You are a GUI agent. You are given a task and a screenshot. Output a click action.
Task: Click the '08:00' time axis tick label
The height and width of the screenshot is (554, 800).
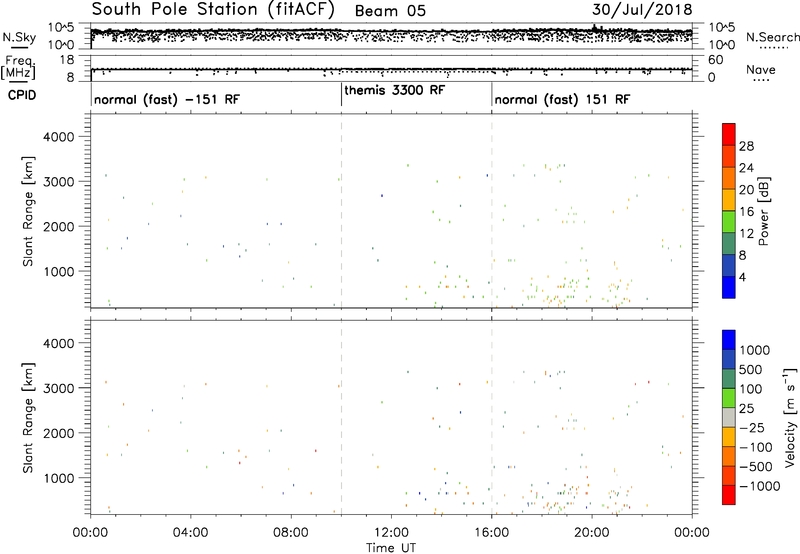(x=291, y=533)
